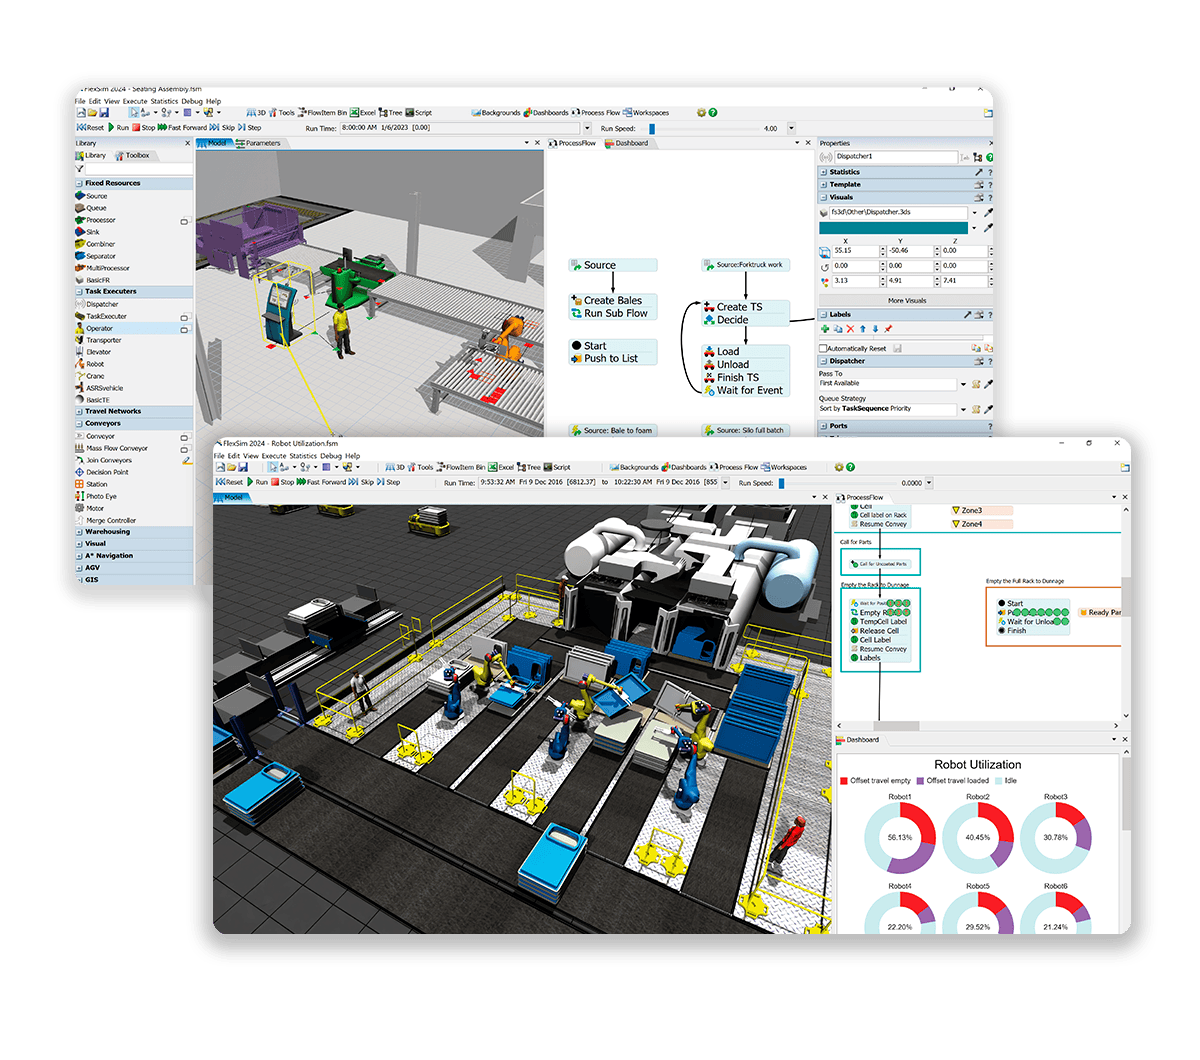Click the pin label icon
The width and height of the screenshot is (1200, 1060).
pyautogui.click(x=888, y=329)
